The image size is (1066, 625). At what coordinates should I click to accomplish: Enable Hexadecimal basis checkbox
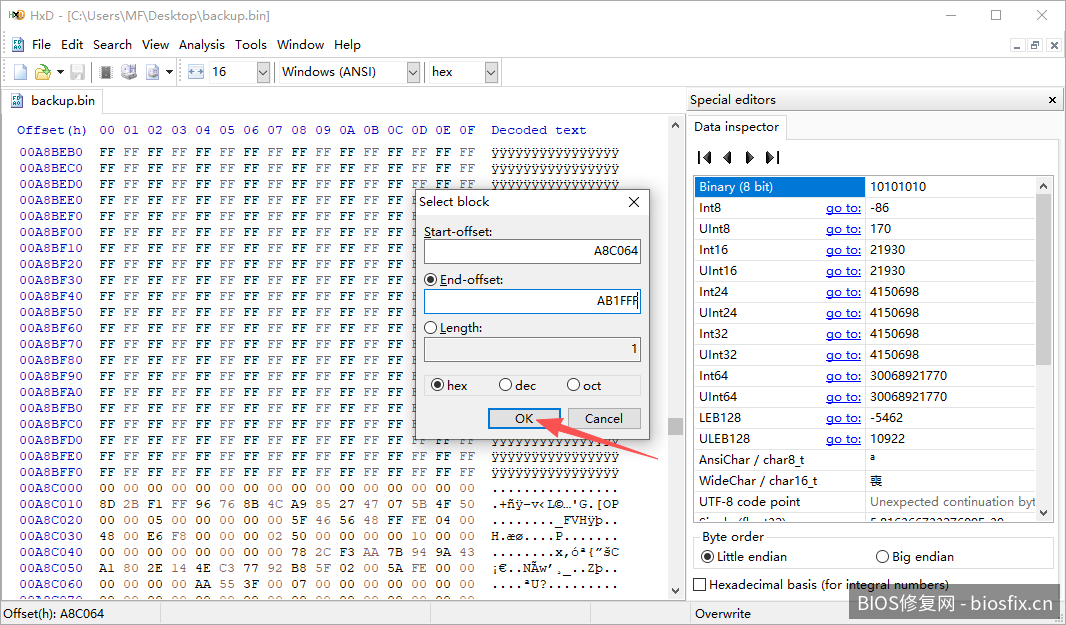pos(700,585)
